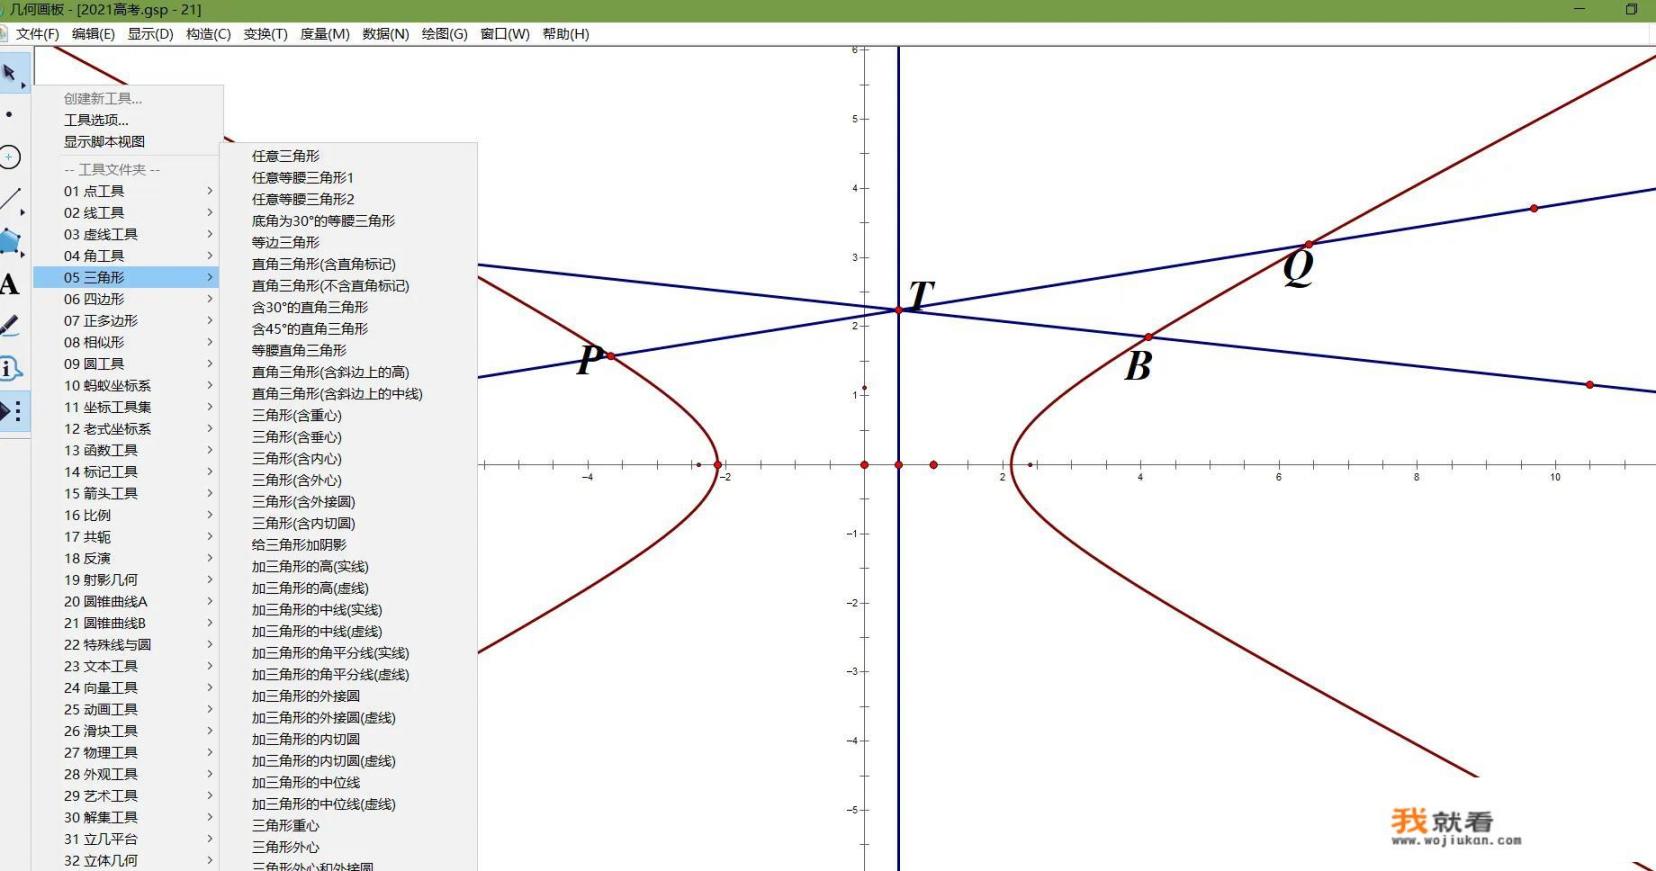The width and height of the screenshot is (1656, 871).
Task: Click point B on the hyperbola
Action: 1149,337
